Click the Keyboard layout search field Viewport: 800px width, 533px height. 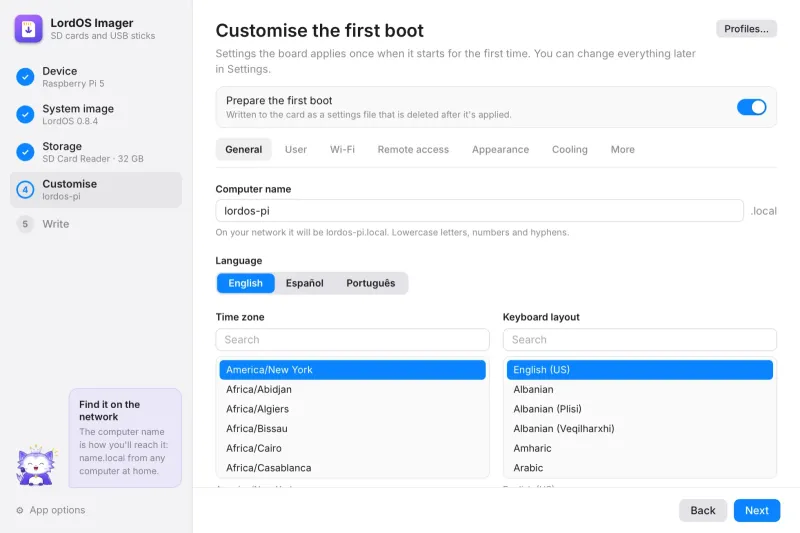[640, 340]
